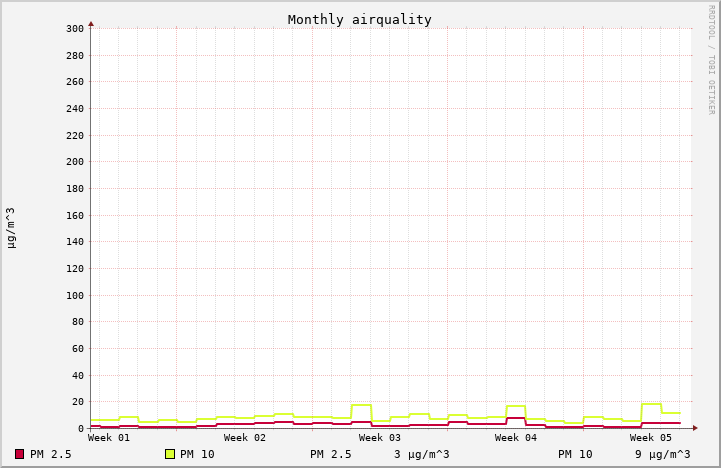The image size is (721, 468).
Task: Click the 40 y-axis value
Action: pos(78,376)
